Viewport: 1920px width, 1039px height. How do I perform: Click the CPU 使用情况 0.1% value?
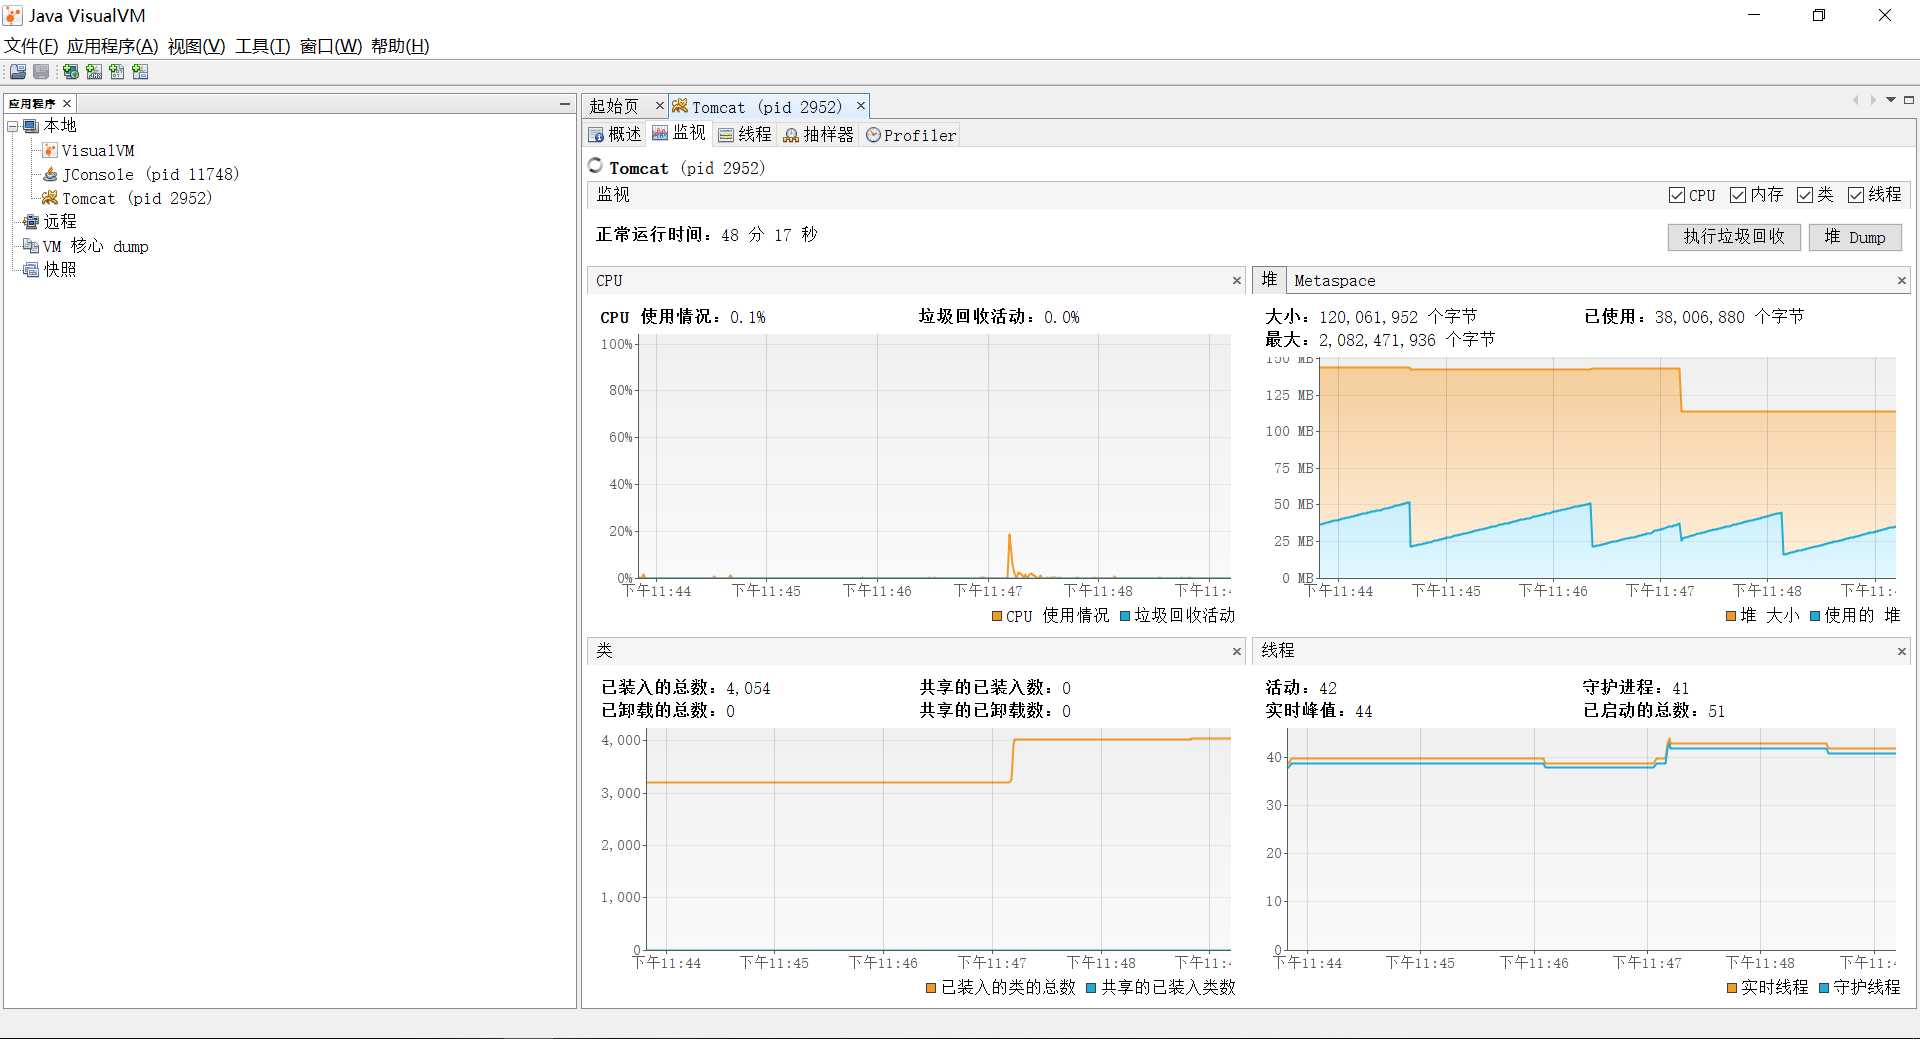(x=748, y=317)
